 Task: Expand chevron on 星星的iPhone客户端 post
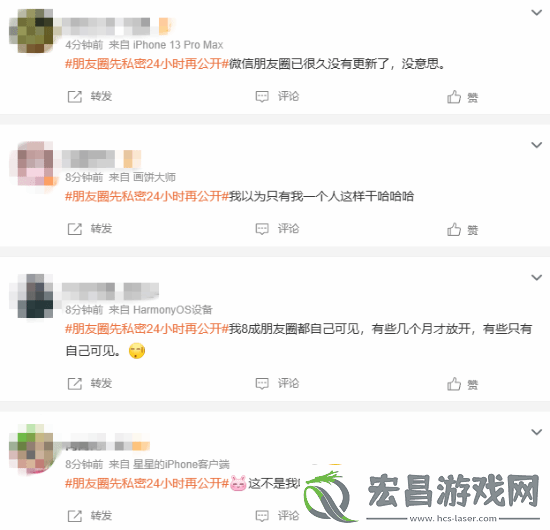point(537,432)
